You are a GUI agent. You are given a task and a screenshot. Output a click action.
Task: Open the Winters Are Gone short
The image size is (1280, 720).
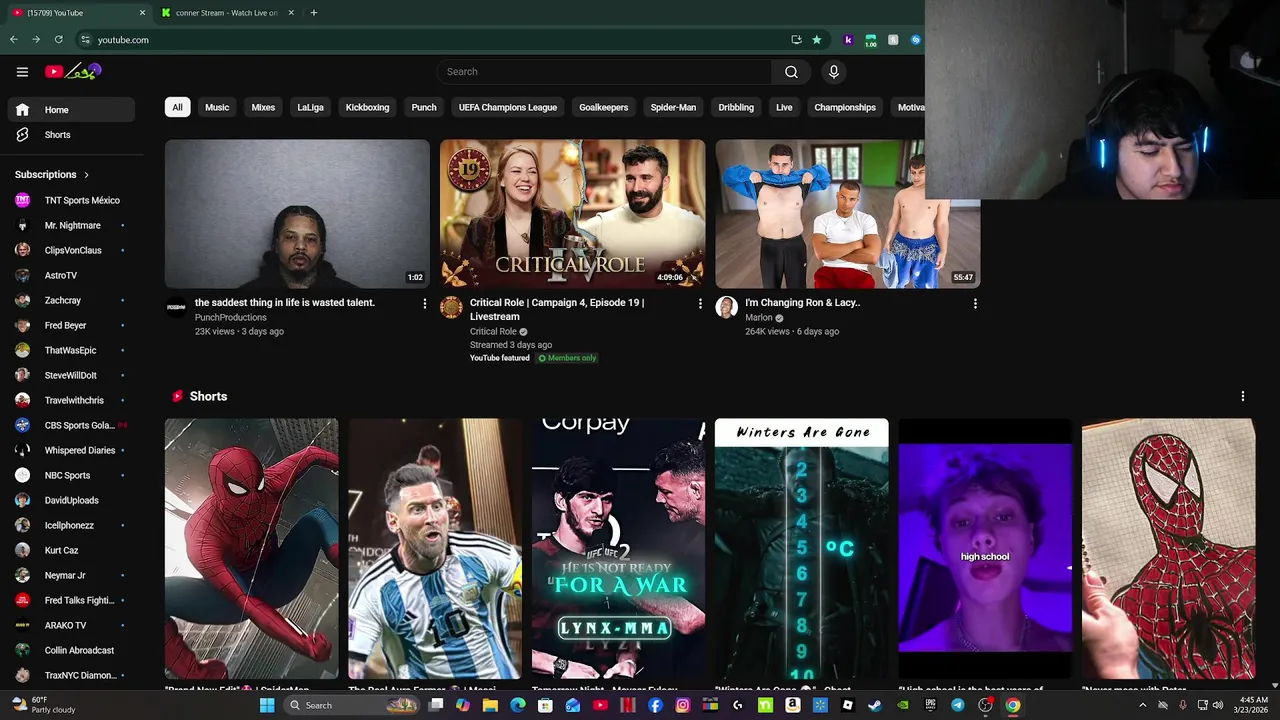point(801,549)
